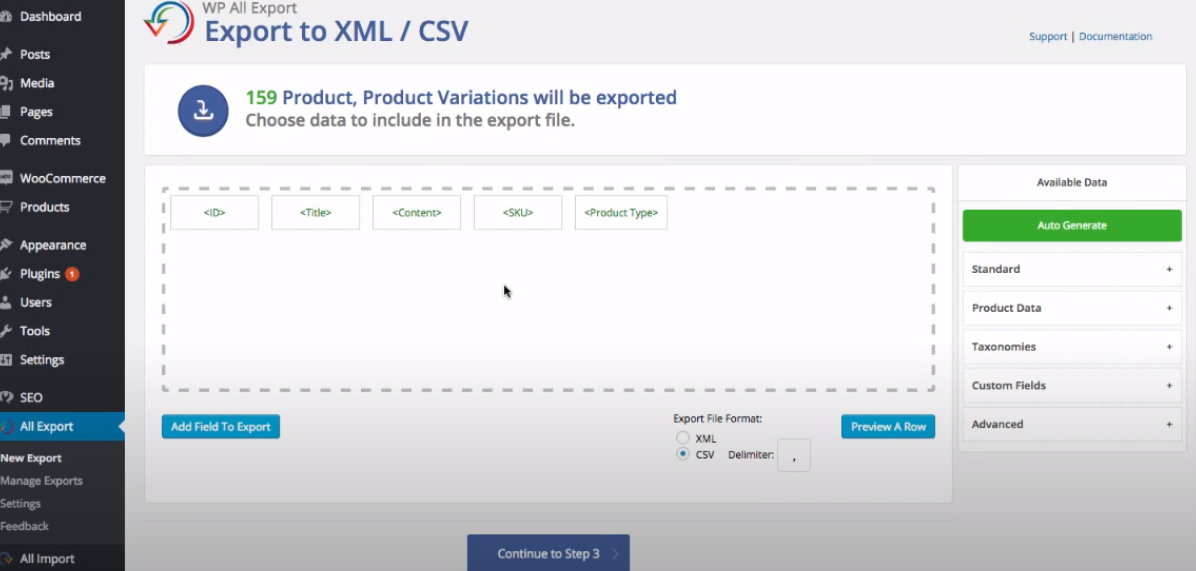
Task: Click the WP All Export logo
Action: tap(169, 22)
